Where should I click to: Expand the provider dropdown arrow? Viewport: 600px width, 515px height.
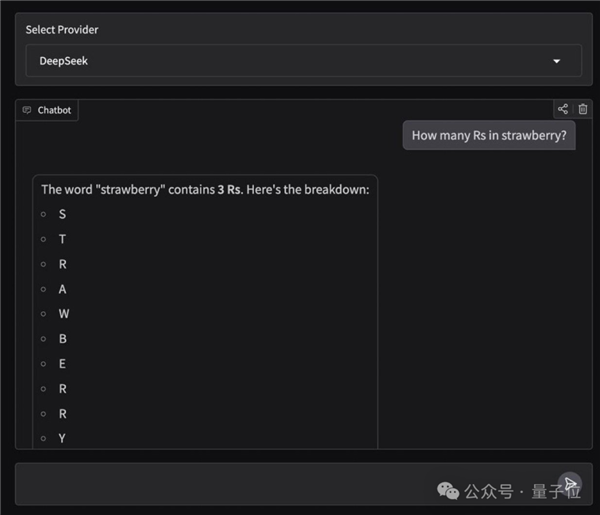[x=557, y=61]
